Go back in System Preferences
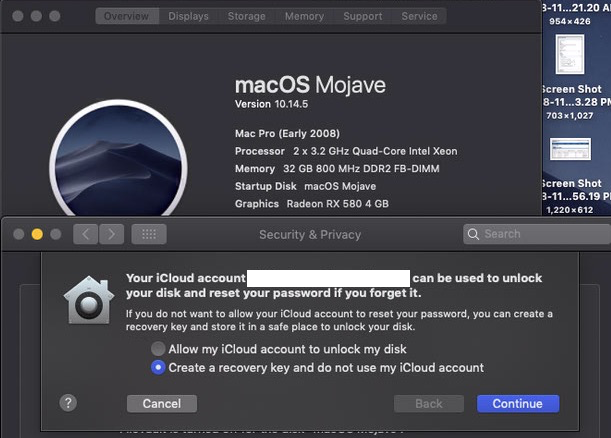 point(85,234)
